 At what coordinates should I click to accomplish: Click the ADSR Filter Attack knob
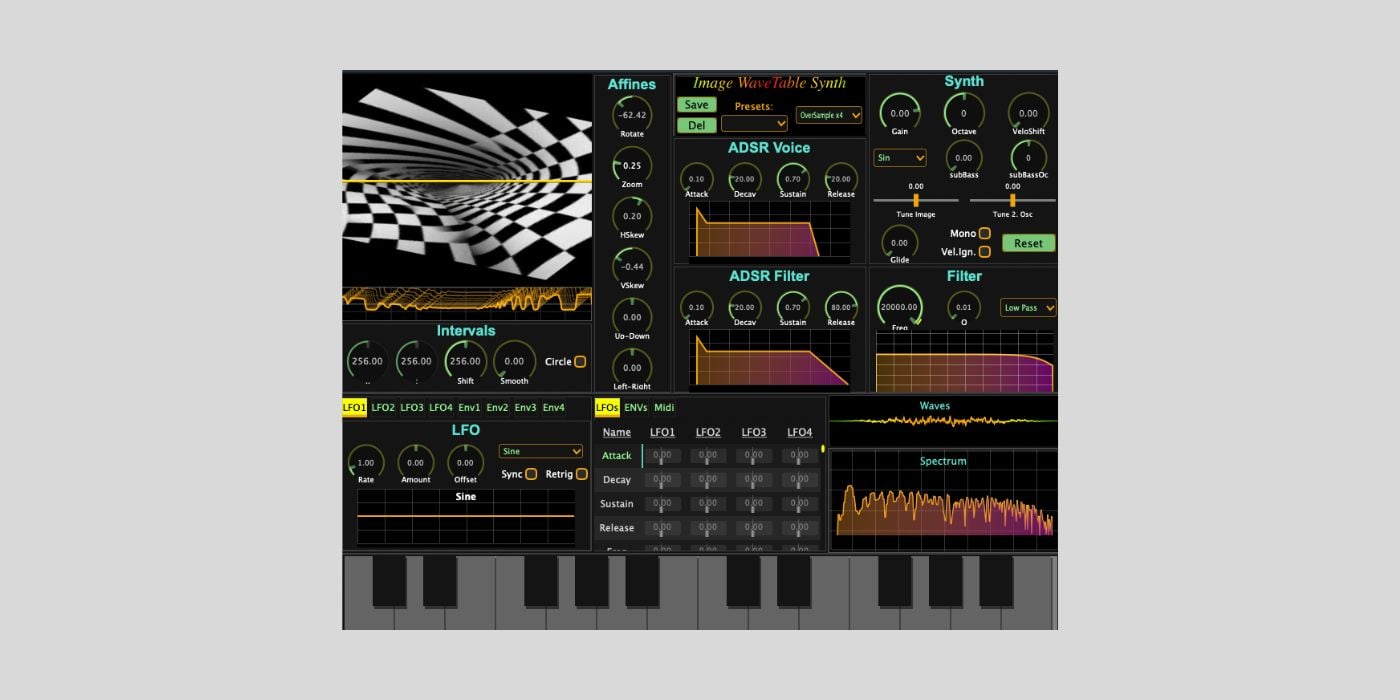pos(696,307)
